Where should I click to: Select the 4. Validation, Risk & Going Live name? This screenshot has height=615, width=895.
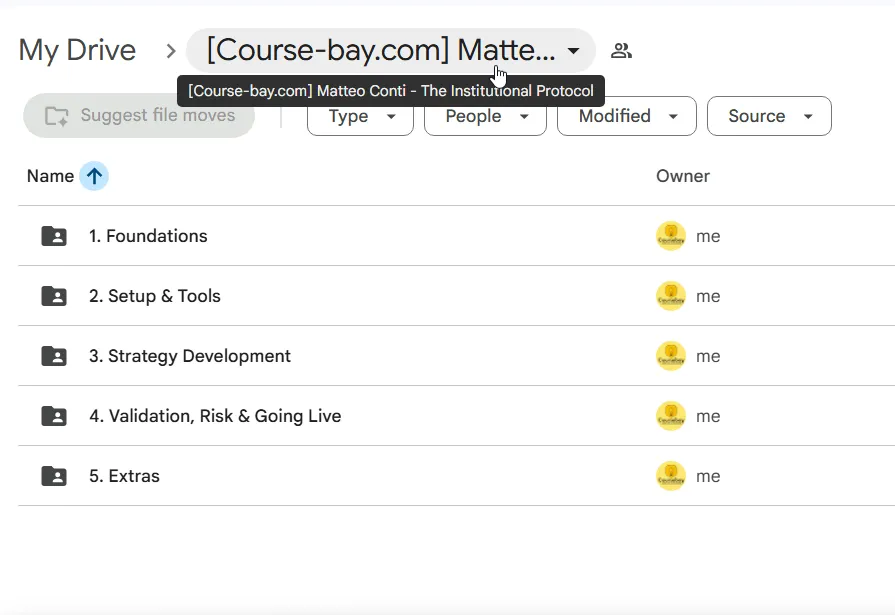coord(215,416)
